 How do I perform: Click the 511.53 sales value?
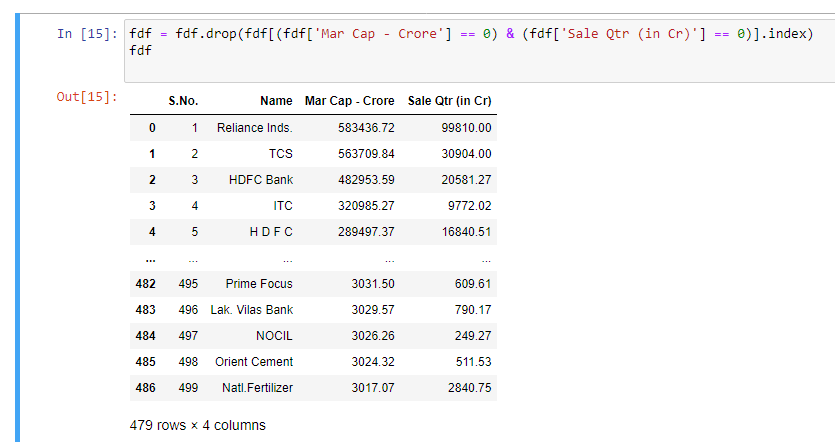click(473, 362)
